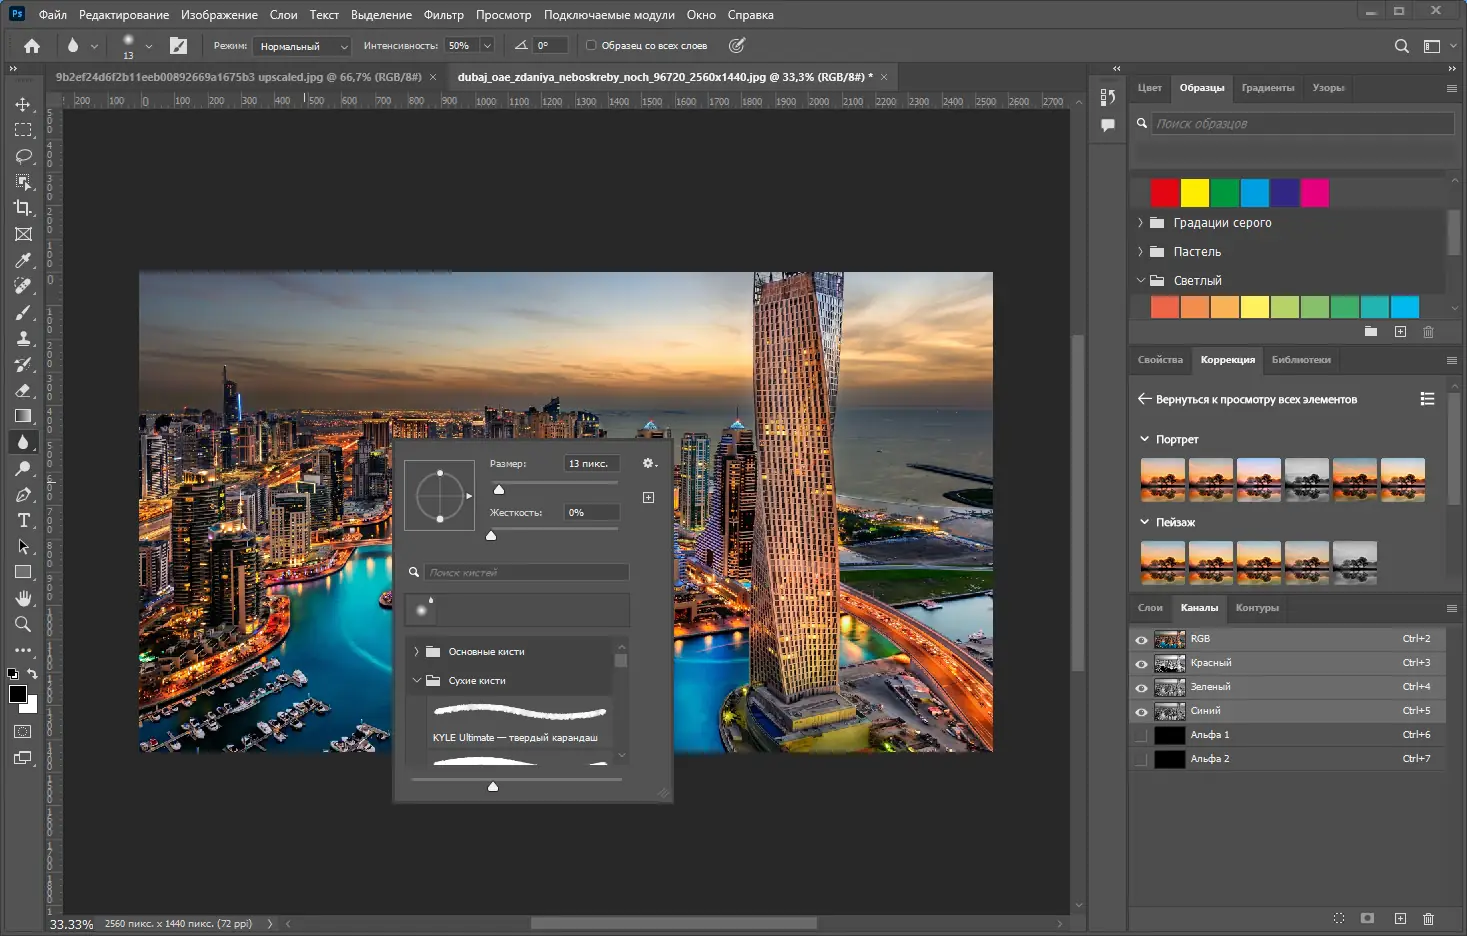This screenshot has height=936, width=1467.
Task: Select the Eyedropper tool
Action: click(23, 260)
